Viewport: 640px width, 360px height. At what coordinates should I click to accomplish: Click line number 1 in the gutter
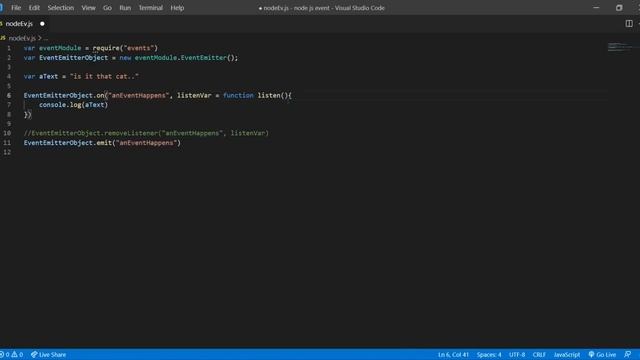pyautogui.click(x=9, y=48)
